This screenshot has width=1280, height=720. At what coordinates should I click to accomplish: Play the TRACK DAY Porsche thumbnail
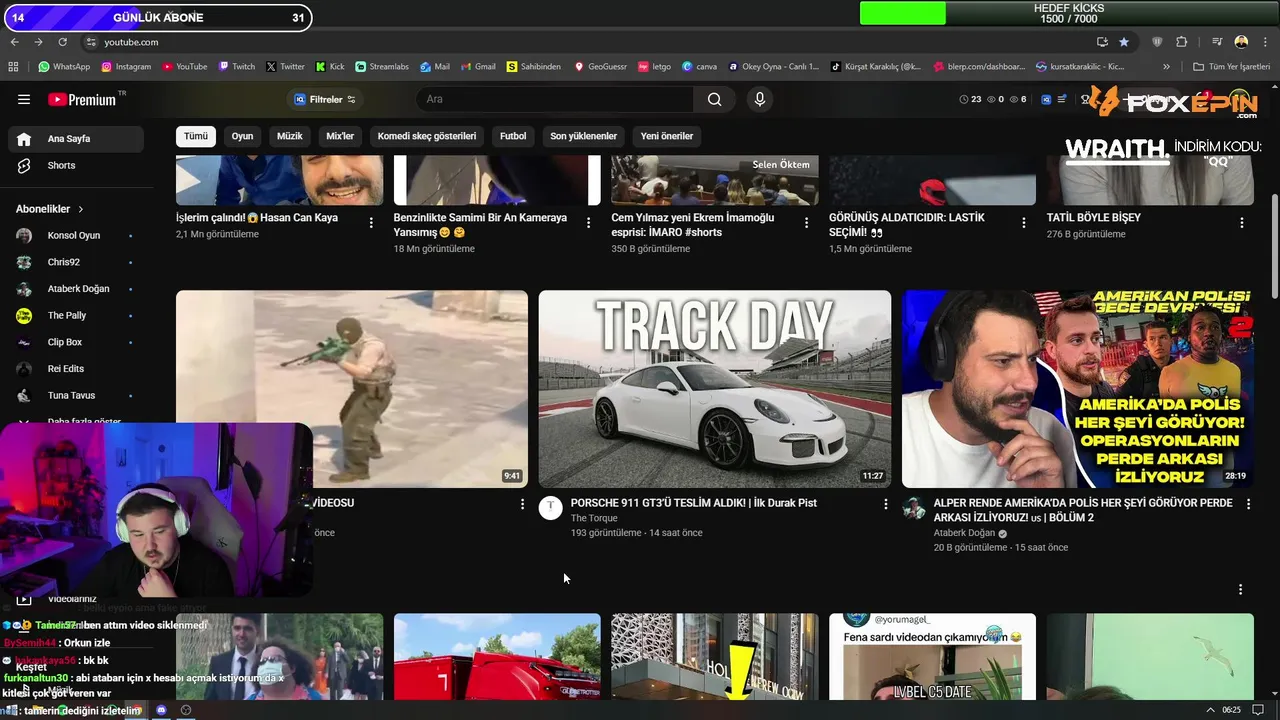pos(714,389)
